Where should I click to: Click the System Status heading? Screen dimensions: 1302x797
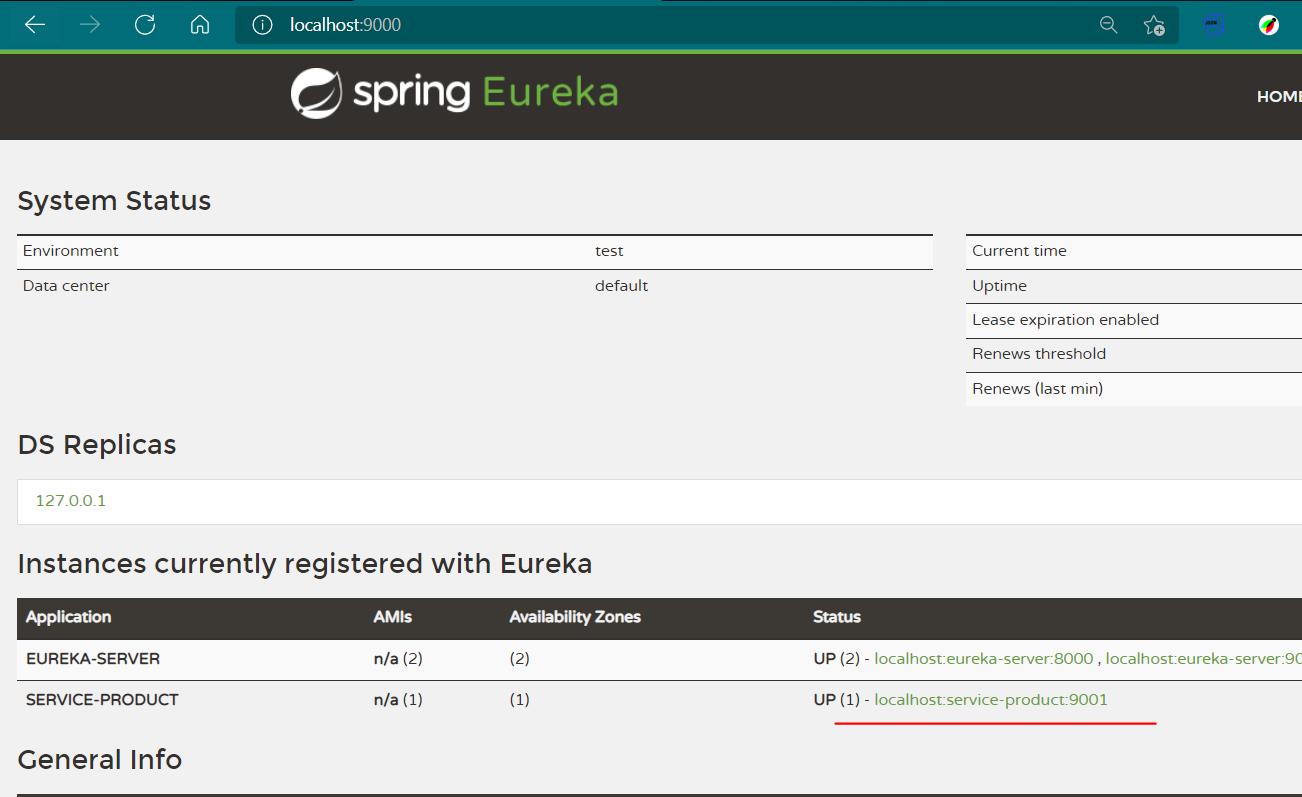(114, 201)
